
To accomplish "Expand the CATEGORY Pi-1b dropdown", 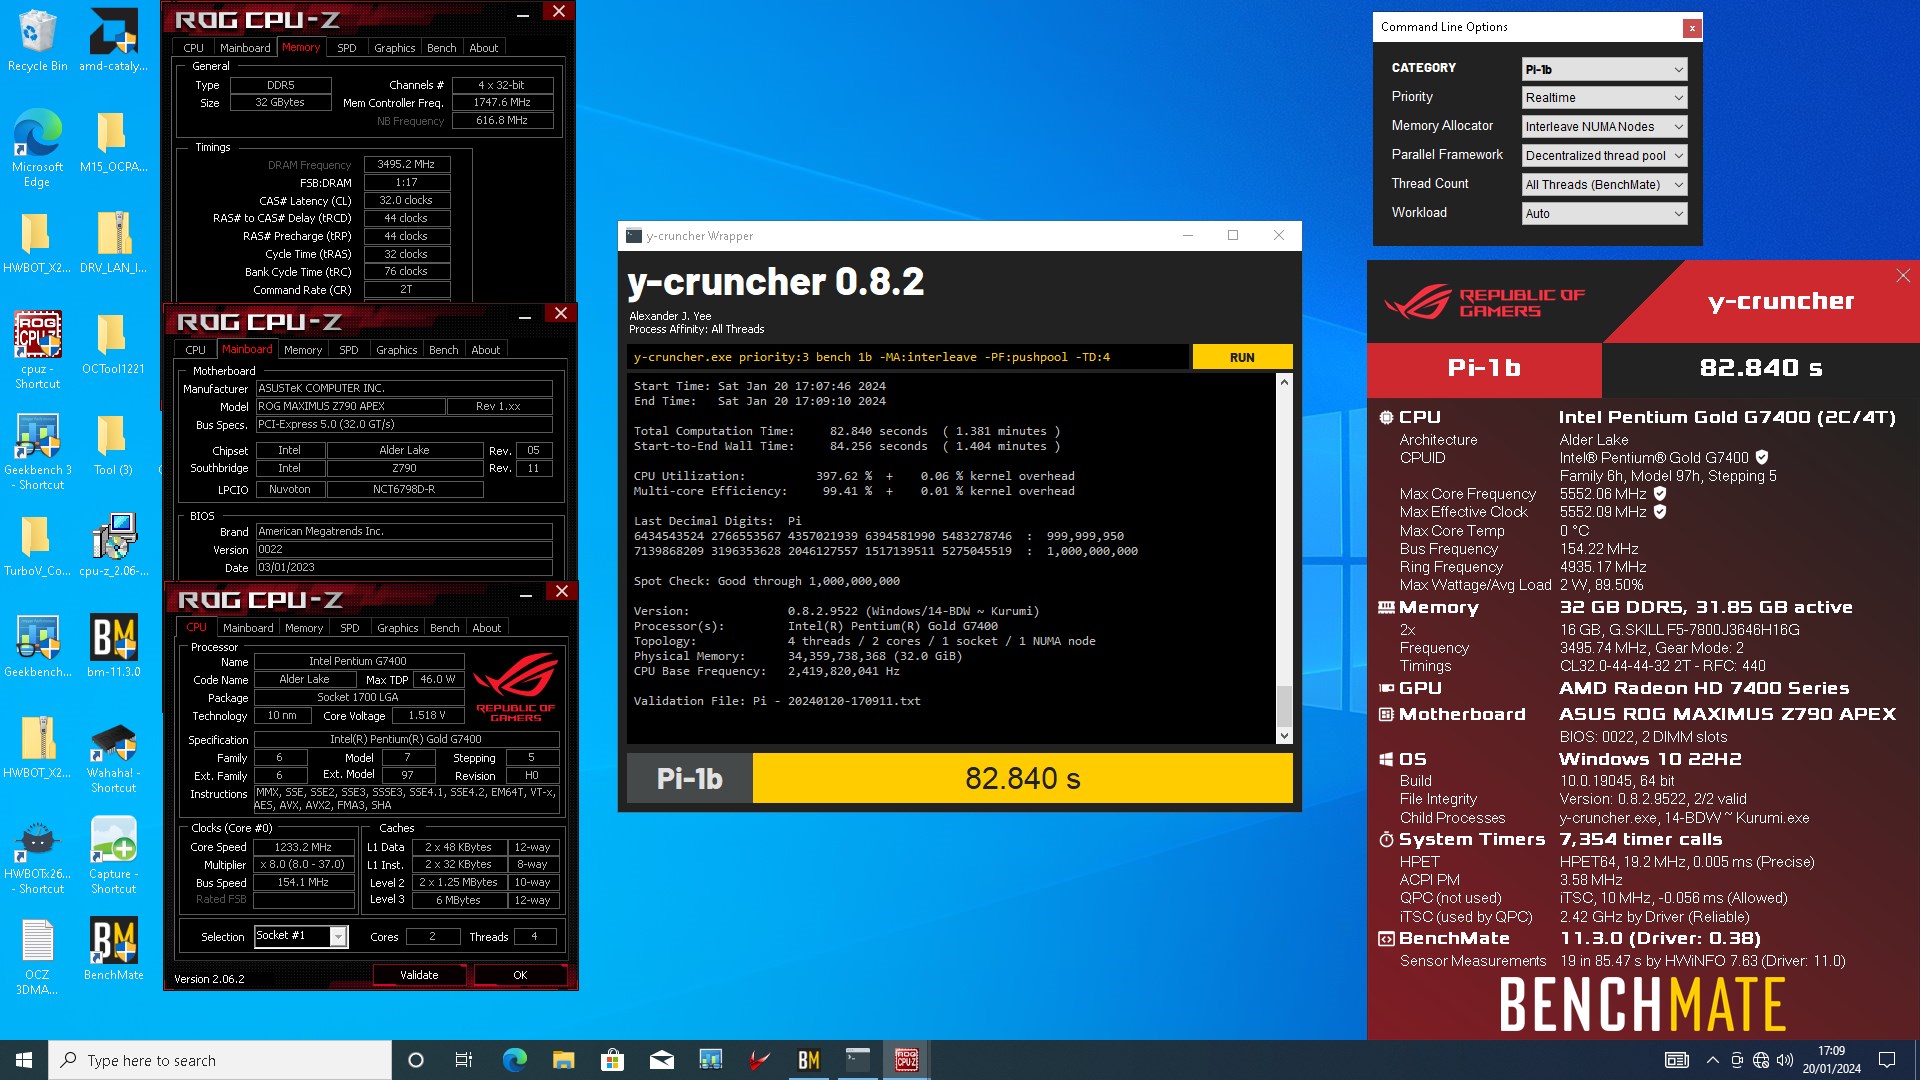I will 1604,69.
